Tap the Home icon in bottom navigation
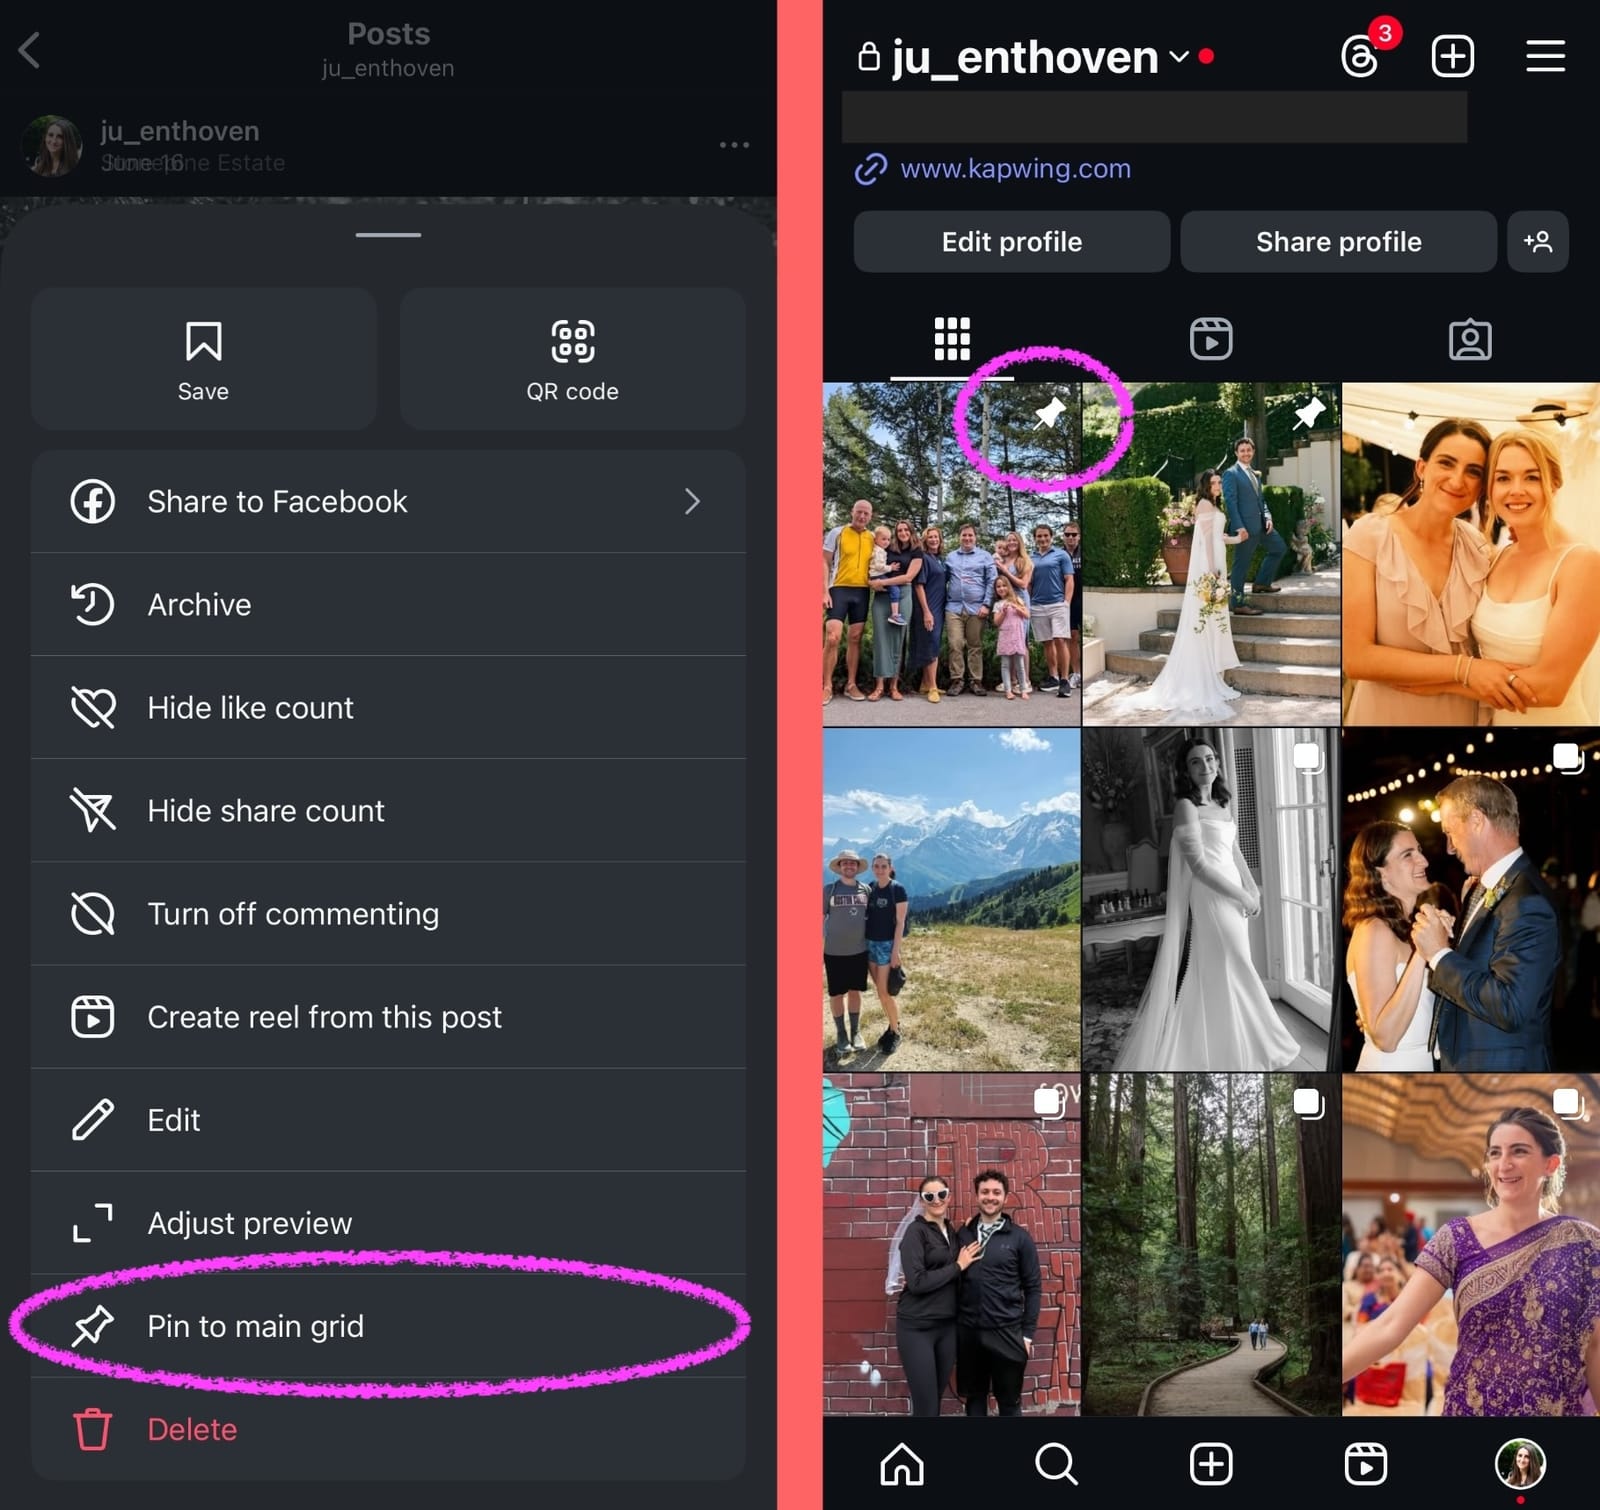 click(901, 1465)
